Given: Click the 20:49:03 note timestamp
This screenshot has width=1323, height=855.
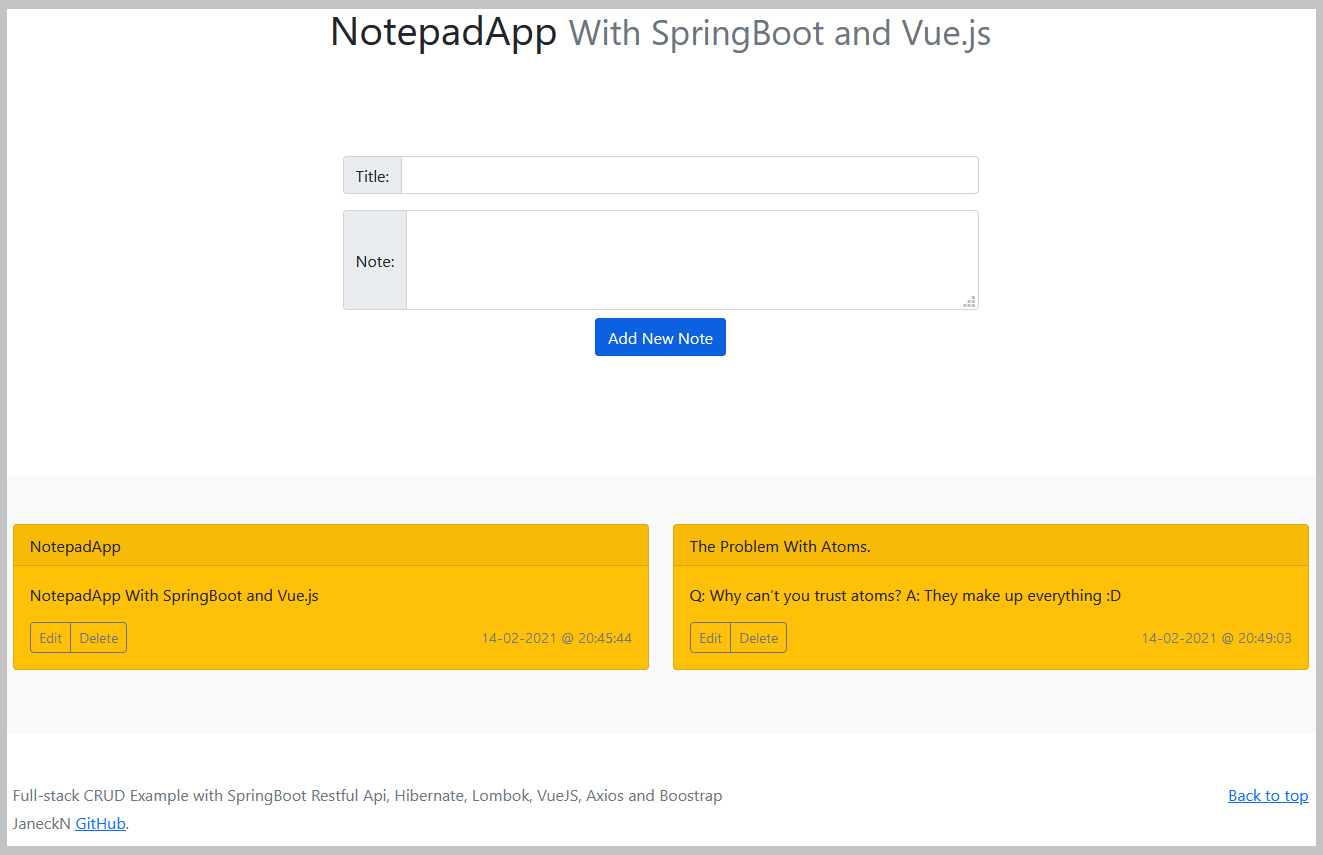Looking at the screenshot, I should click(x=1216, y=638).
